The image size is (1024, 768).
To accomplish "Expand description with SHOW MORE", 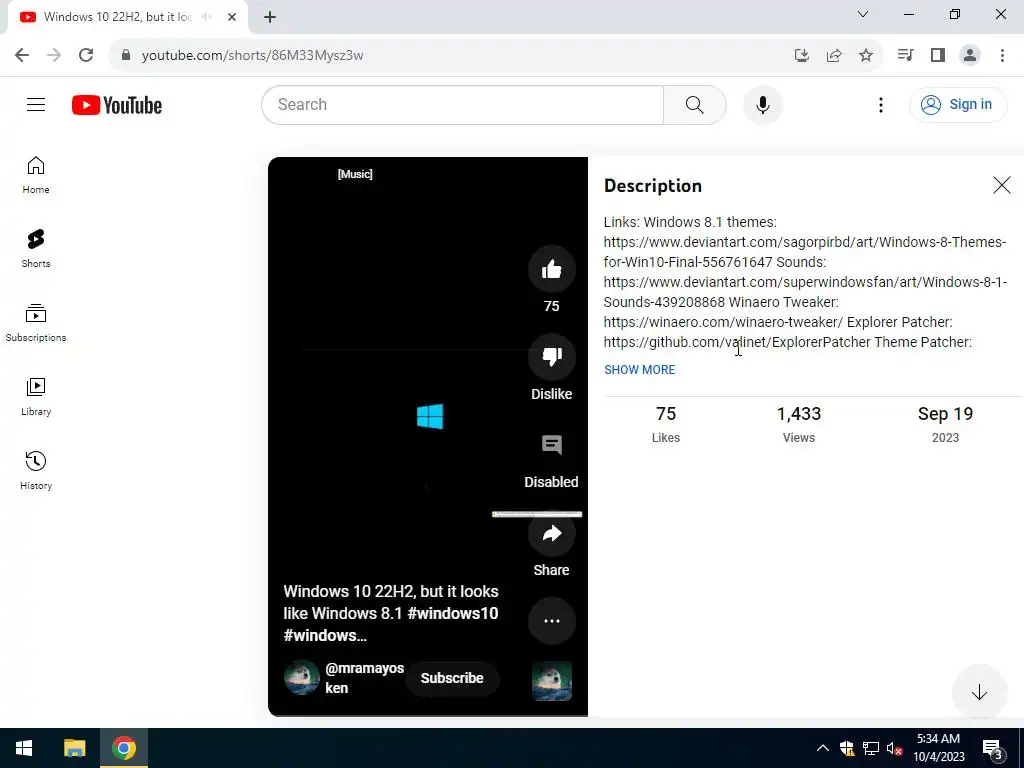I will click(x=639, y=370).
